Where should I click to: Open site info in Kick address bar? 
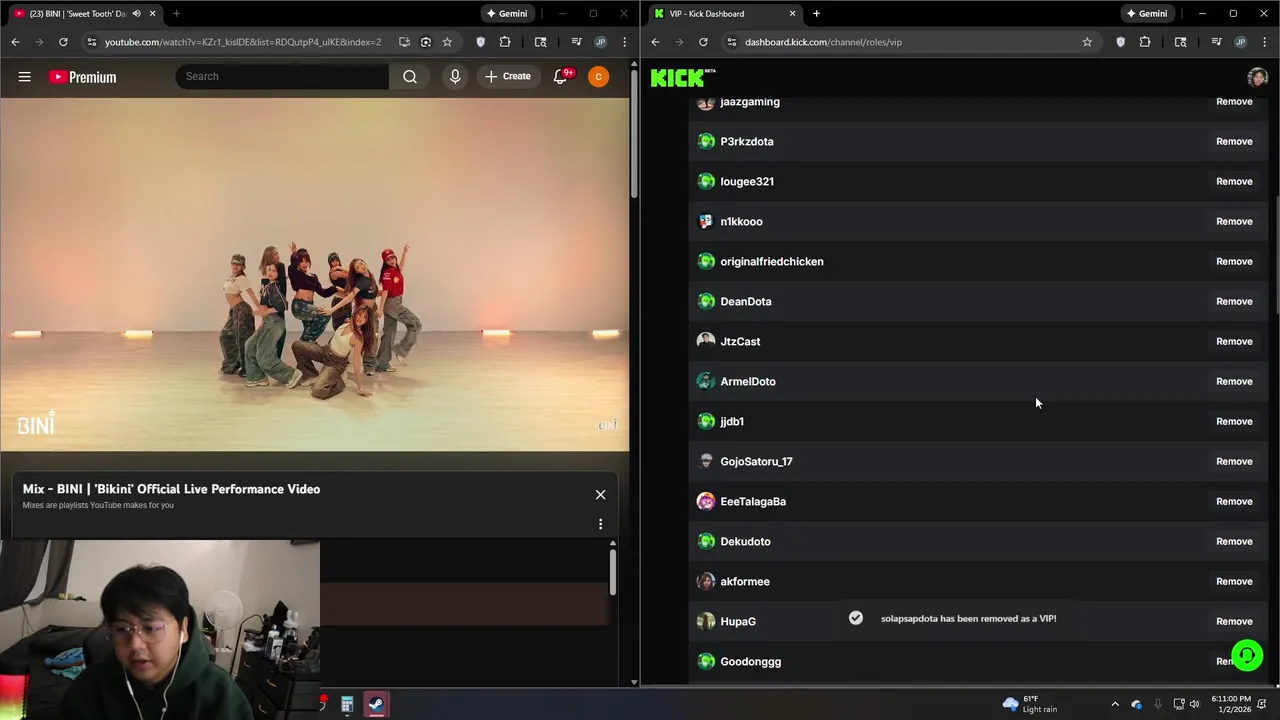tap(731, 42)
